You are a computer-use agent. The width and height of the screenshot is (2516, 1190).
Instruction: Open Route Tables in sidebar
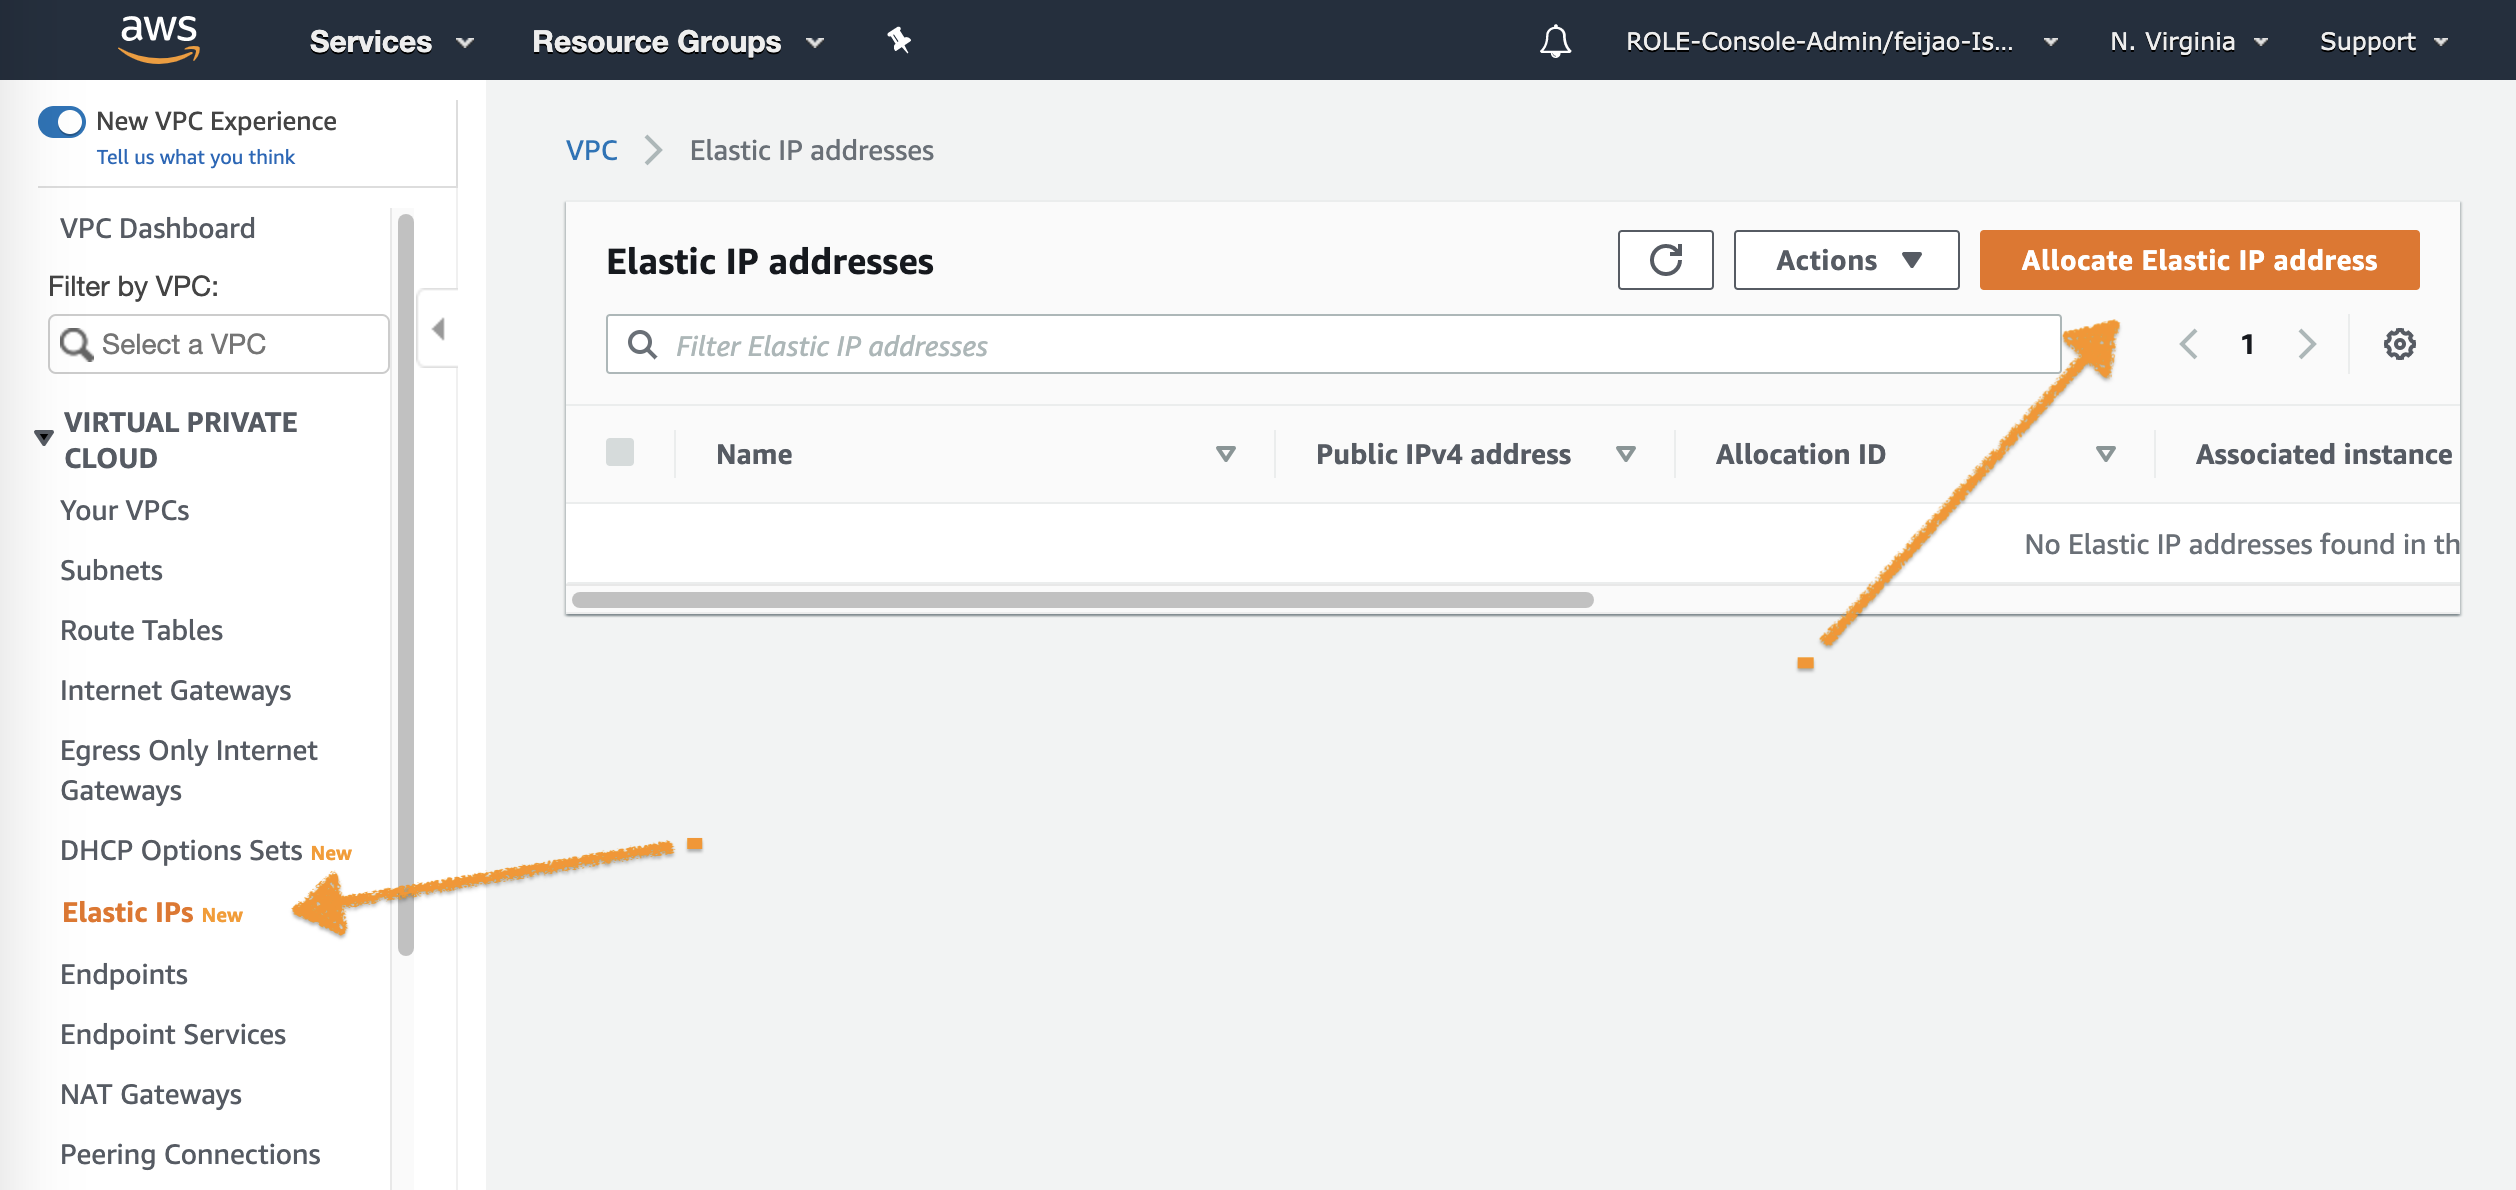(141, 630)
